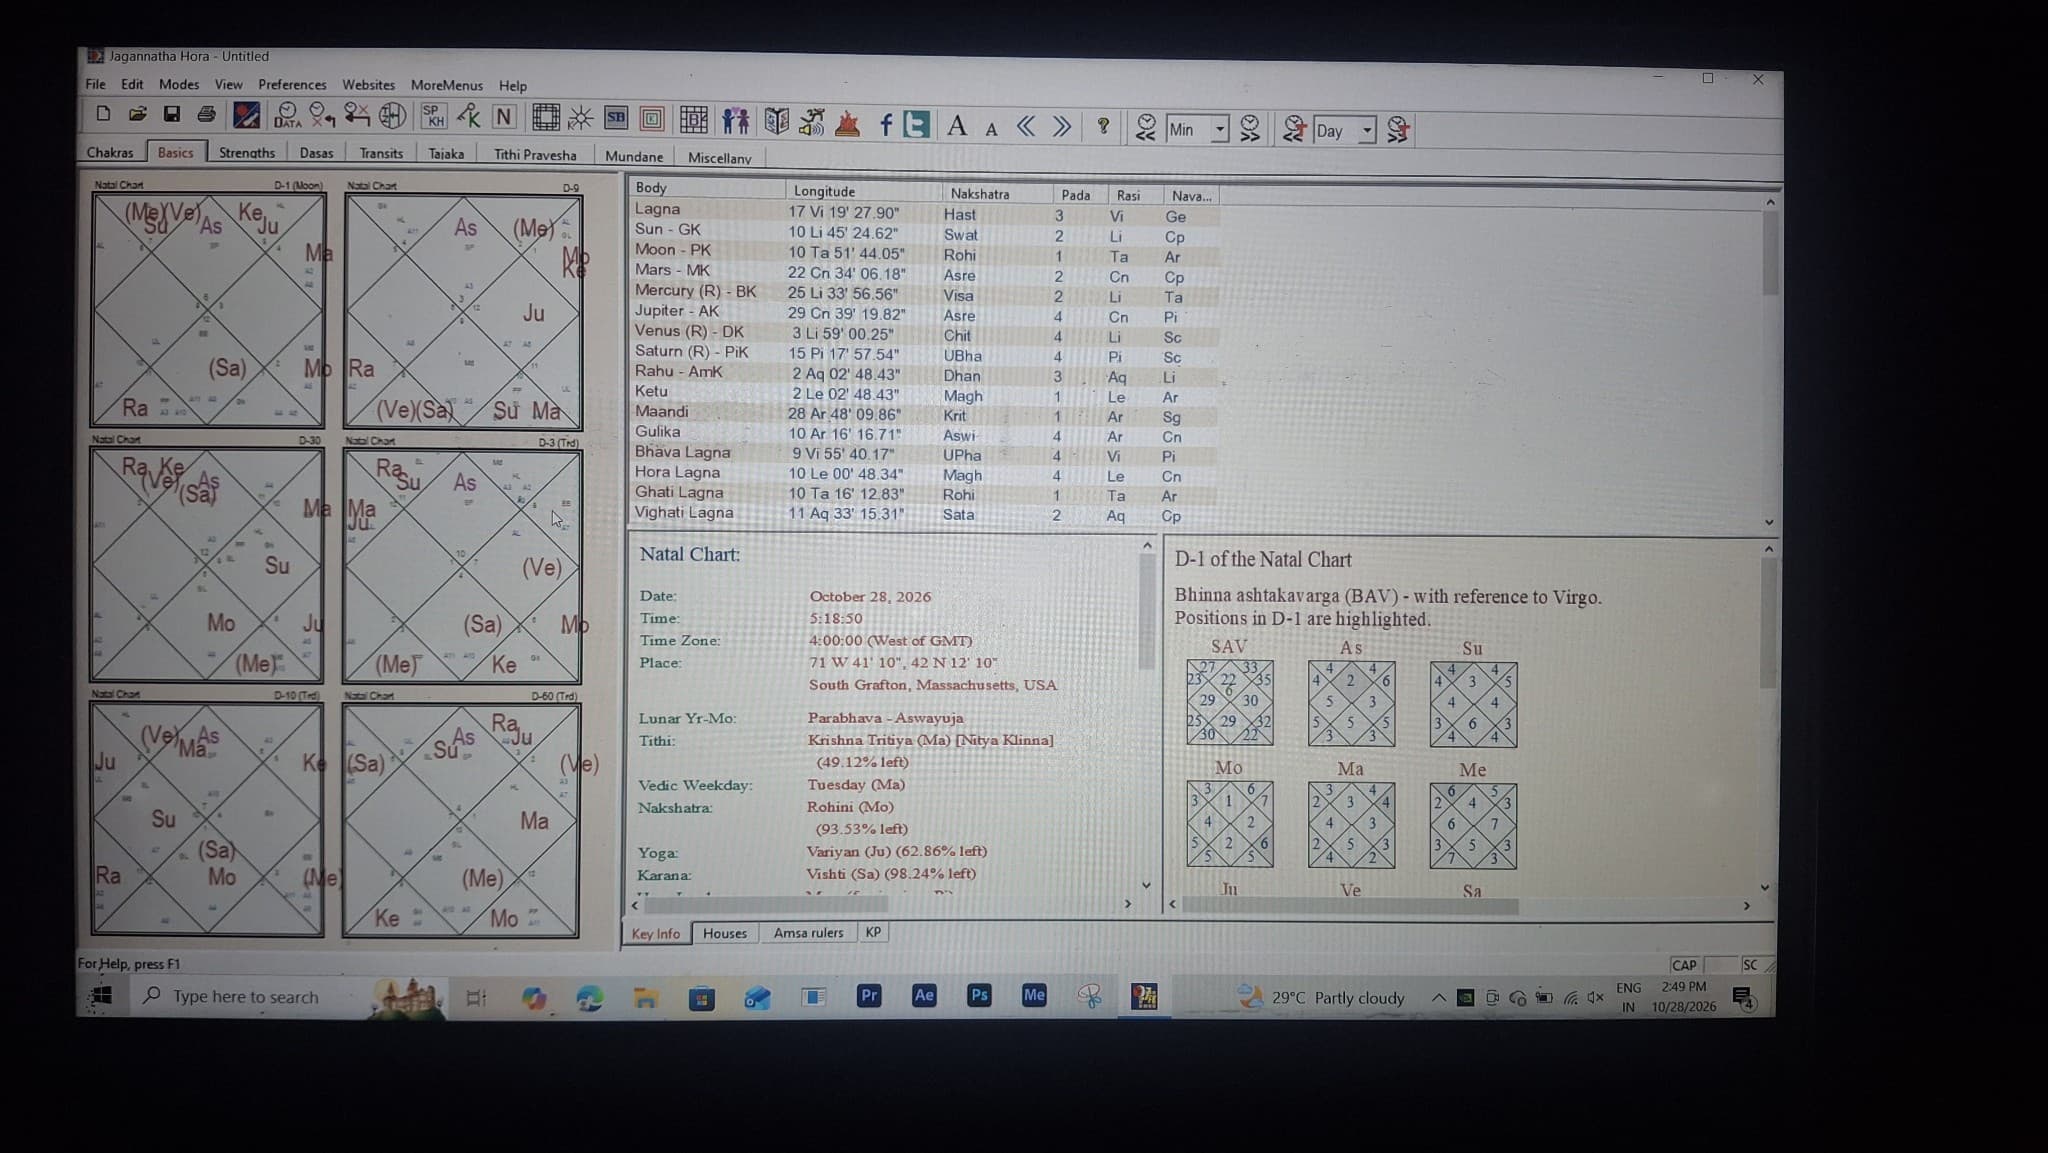Viewport: 2048px width, 1153px height.
Task: Click the SP KH toolbar icon
Action: click(x=433, y=117)
